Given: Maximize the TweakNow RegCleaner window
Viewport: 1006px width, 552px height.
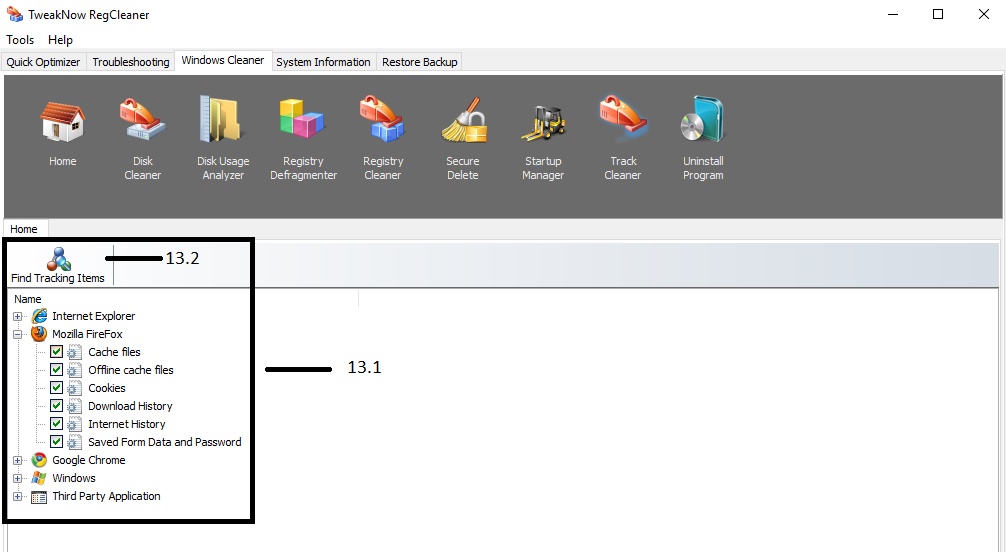Looking at the screenshot, I should (x=938, y=14).
